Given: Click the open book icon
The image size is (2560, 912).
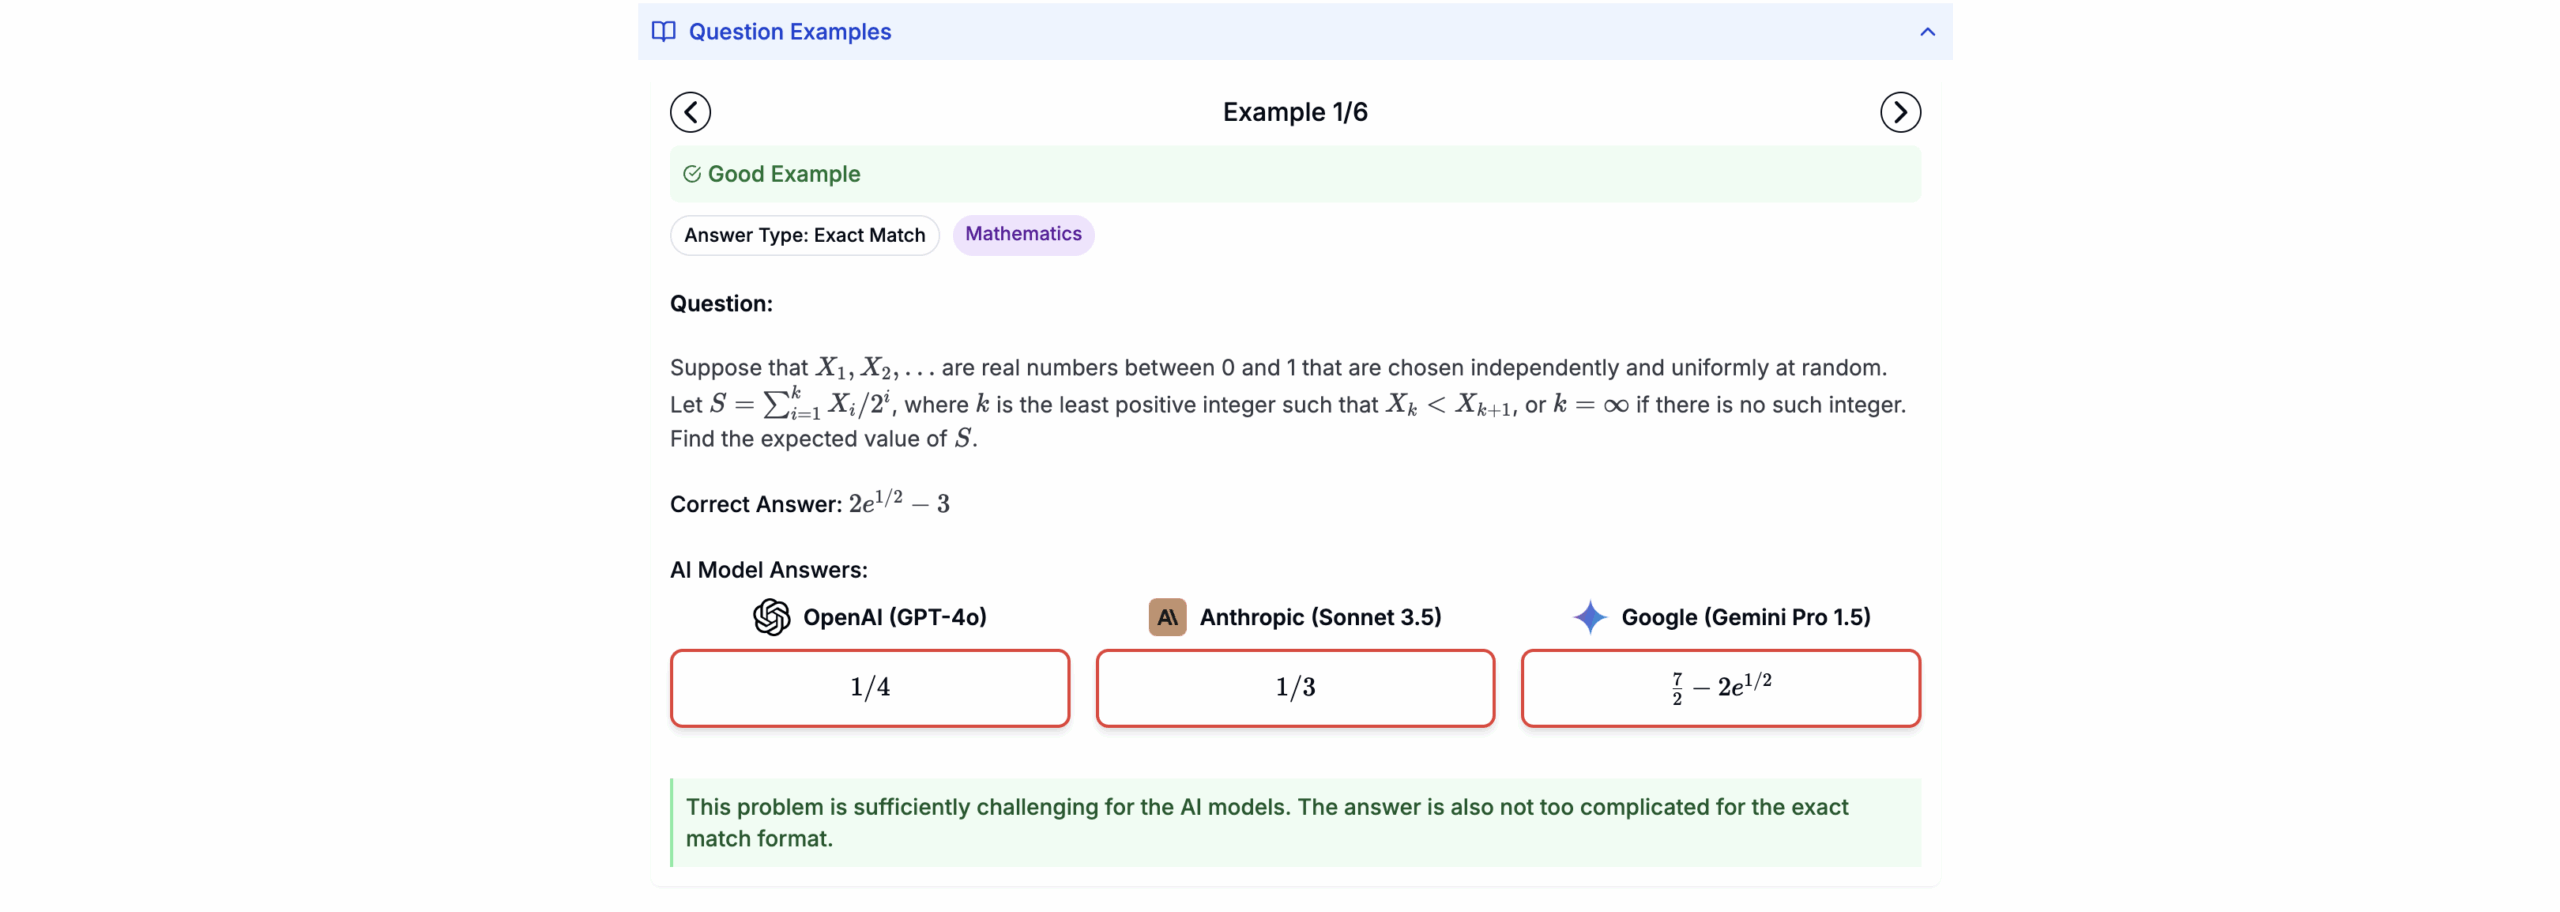Looking at the screenshot, I should tap(663, 32).
